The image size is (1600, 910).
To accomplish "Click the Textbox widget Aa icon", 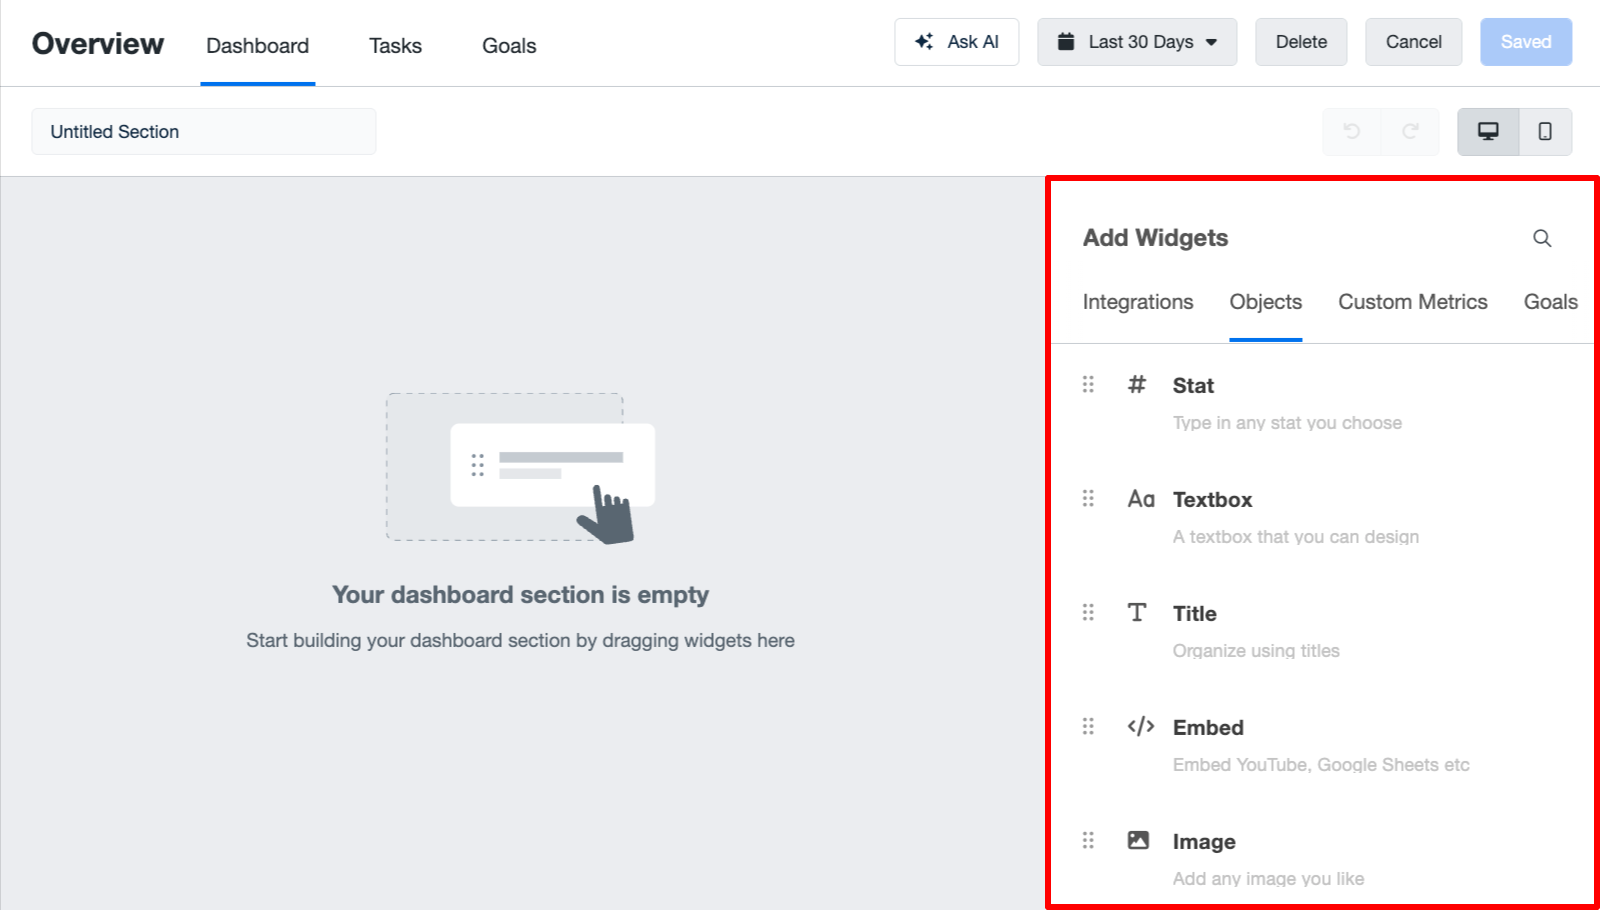I will click(x=1139, y=498).
